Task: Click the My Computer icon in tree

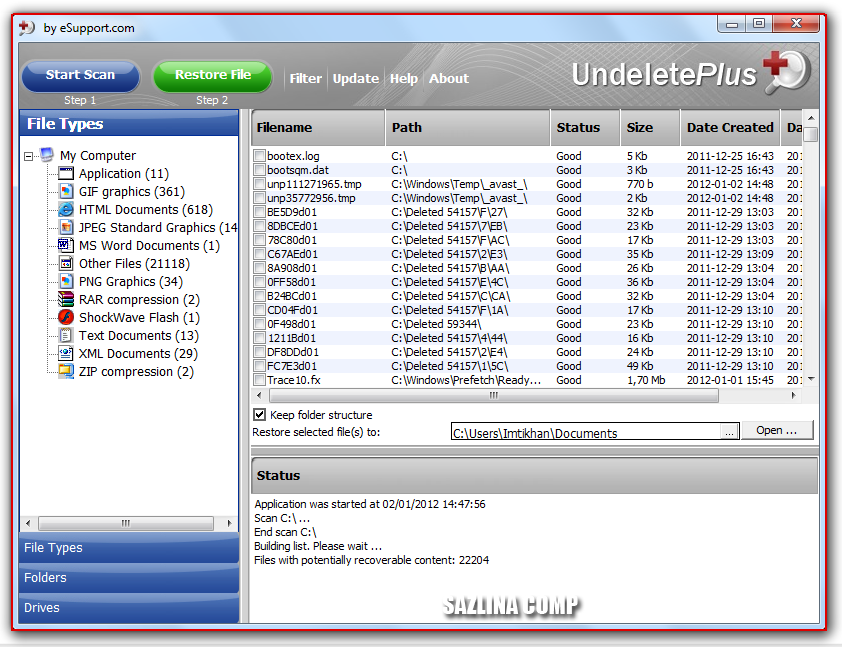Action: coord(47,155)
